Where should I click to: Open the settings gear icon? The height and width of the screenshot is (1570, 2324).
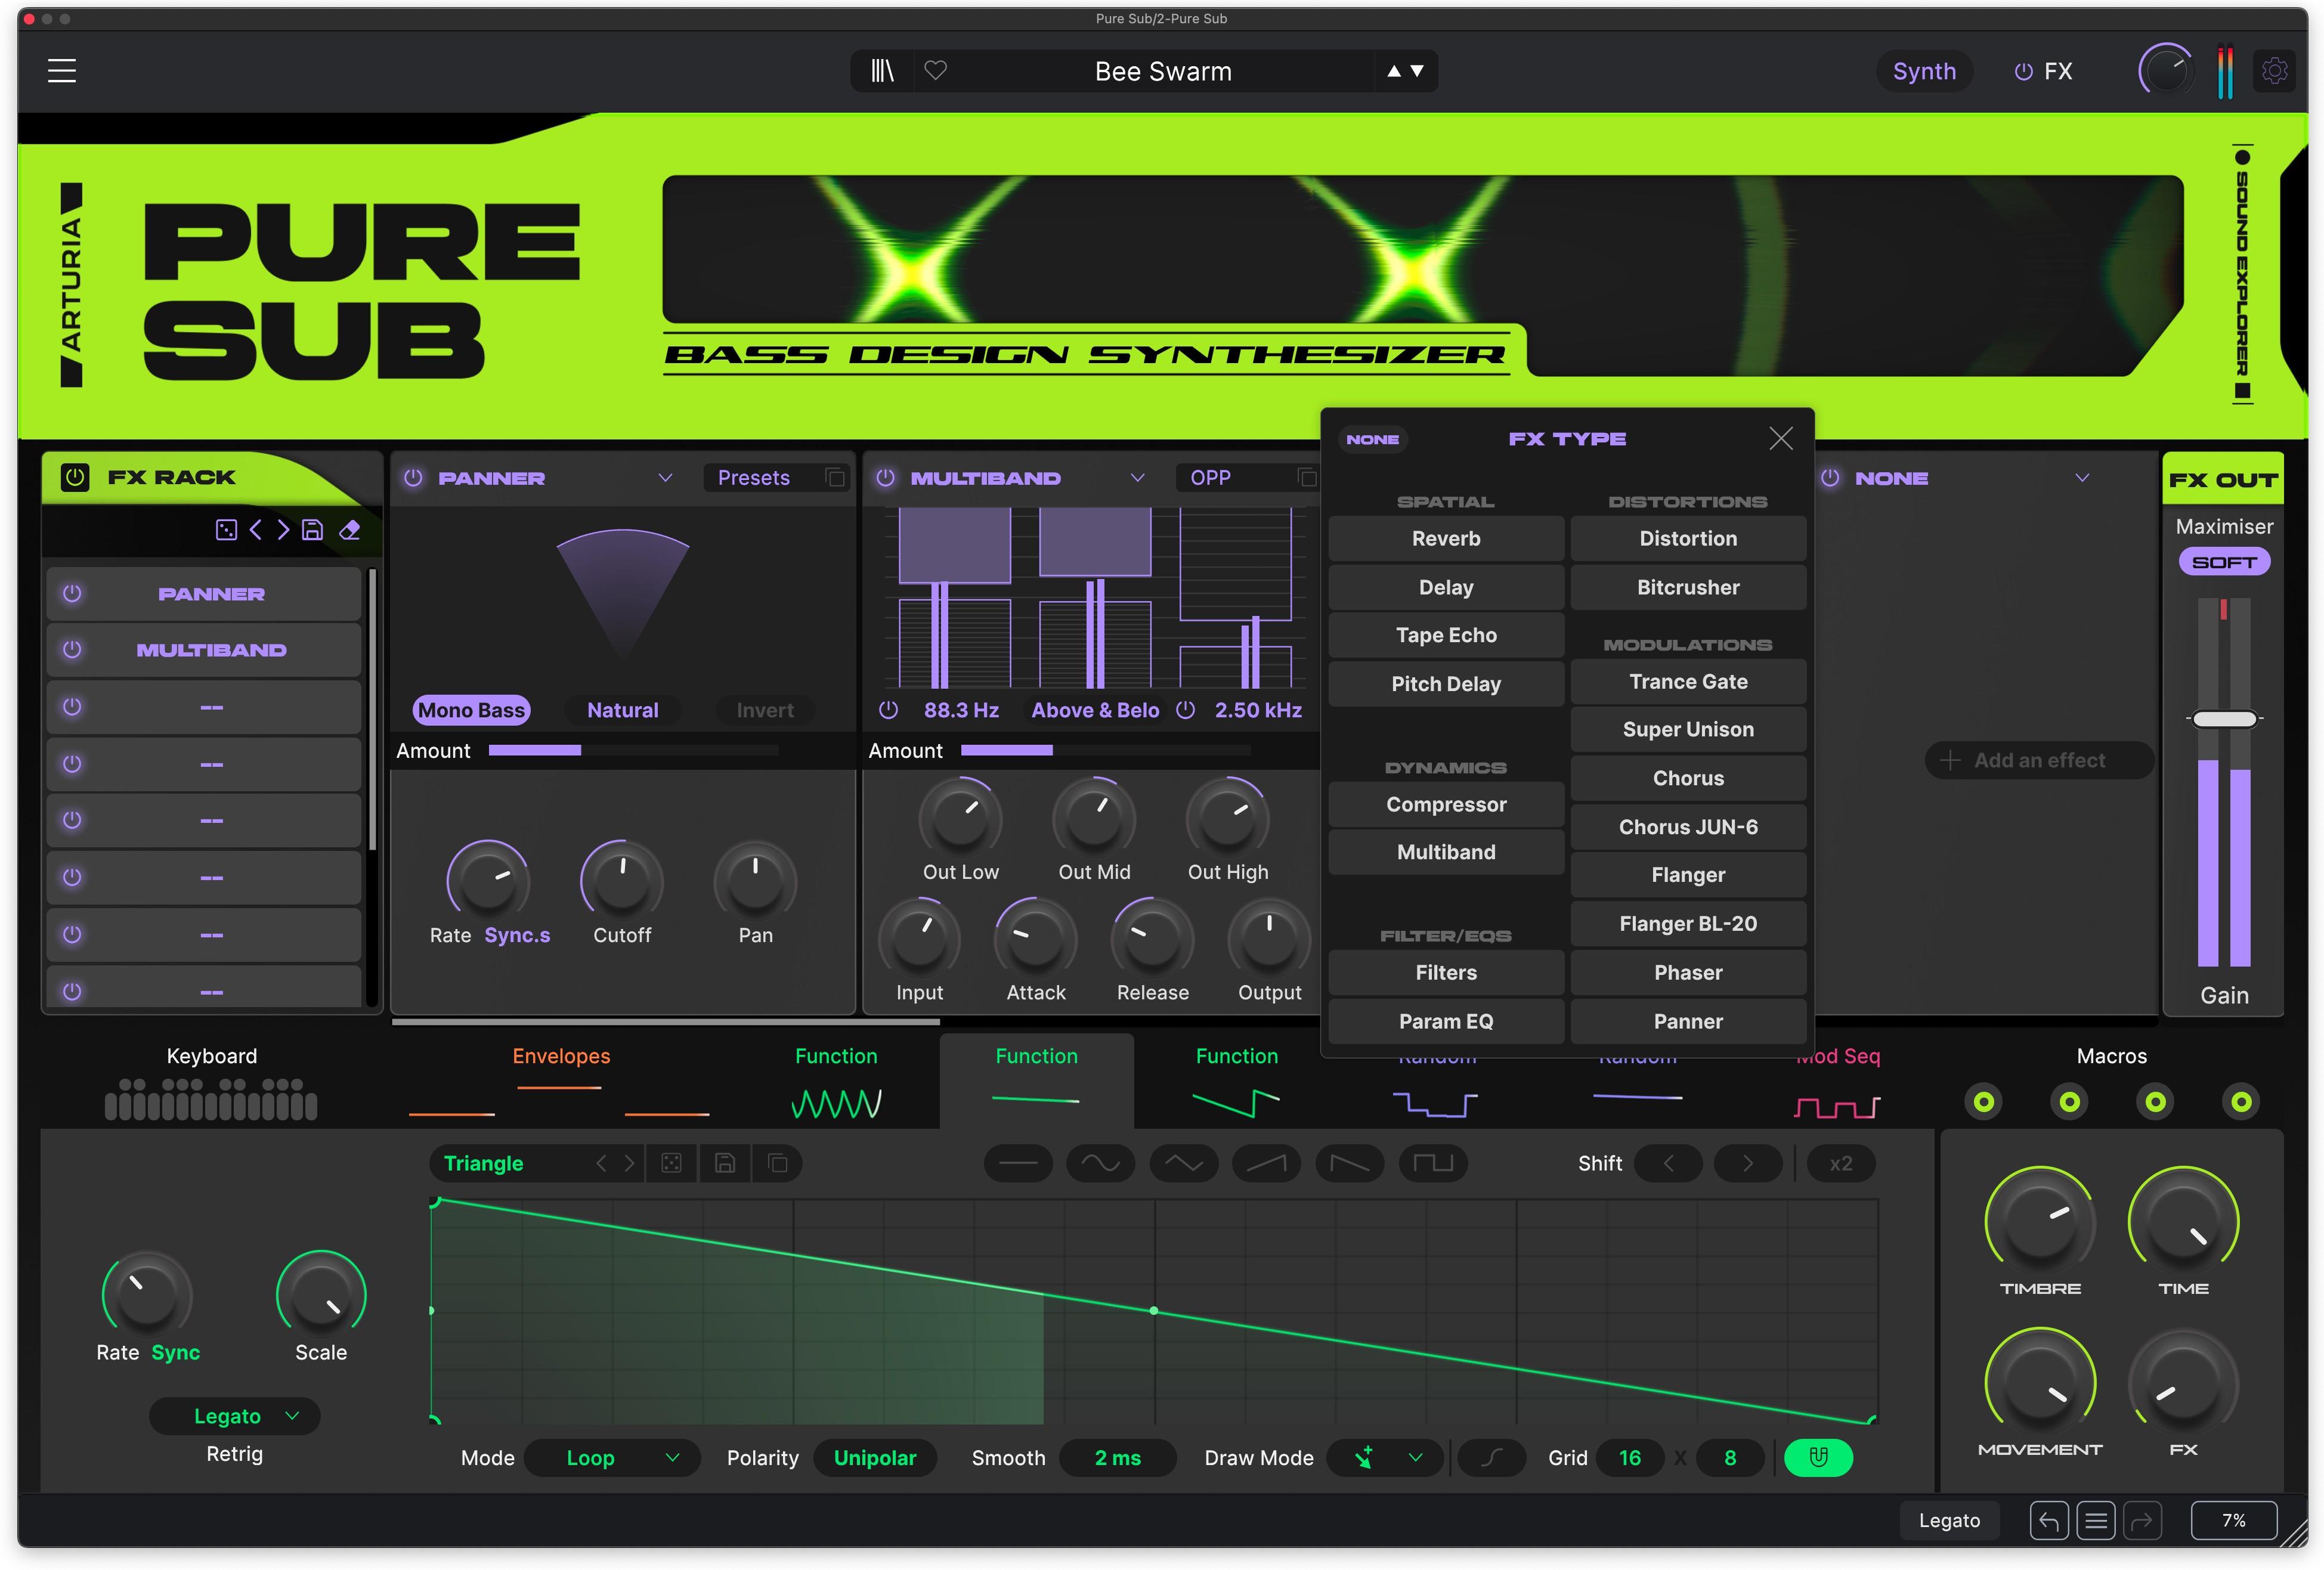[x=2274, y=71]
